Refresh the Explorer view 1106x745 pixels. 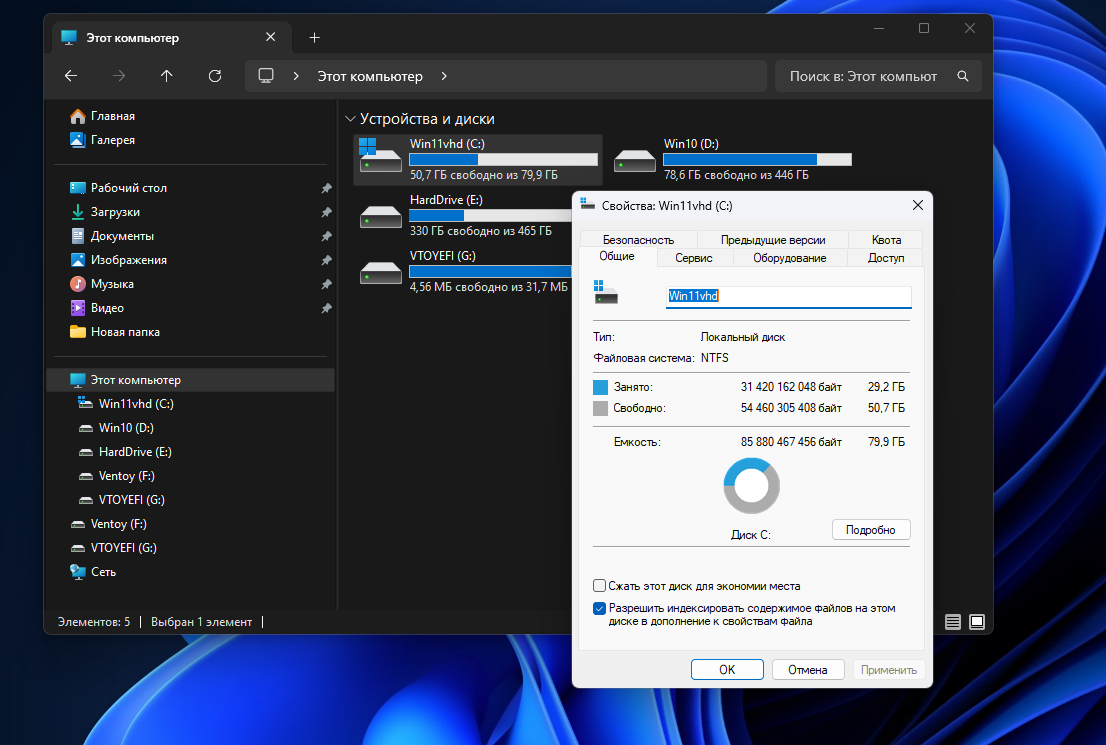coord(215,75)
